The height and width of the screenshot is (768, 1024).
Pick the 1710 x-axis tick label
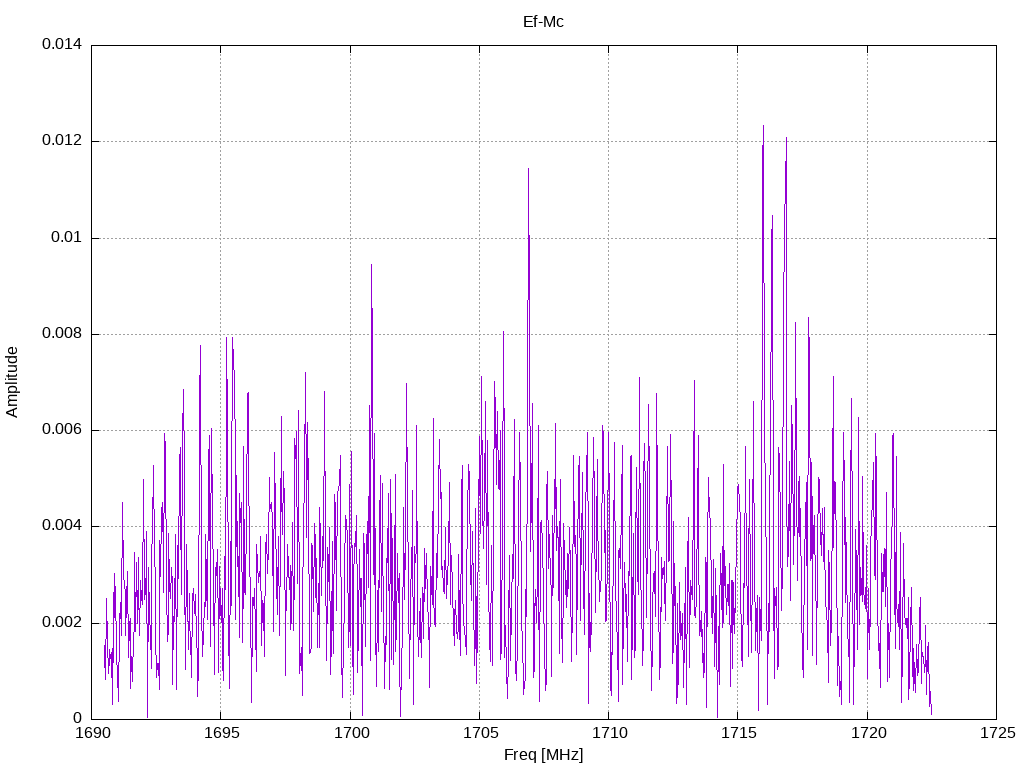pyautogui.click(x=608, y=733)
